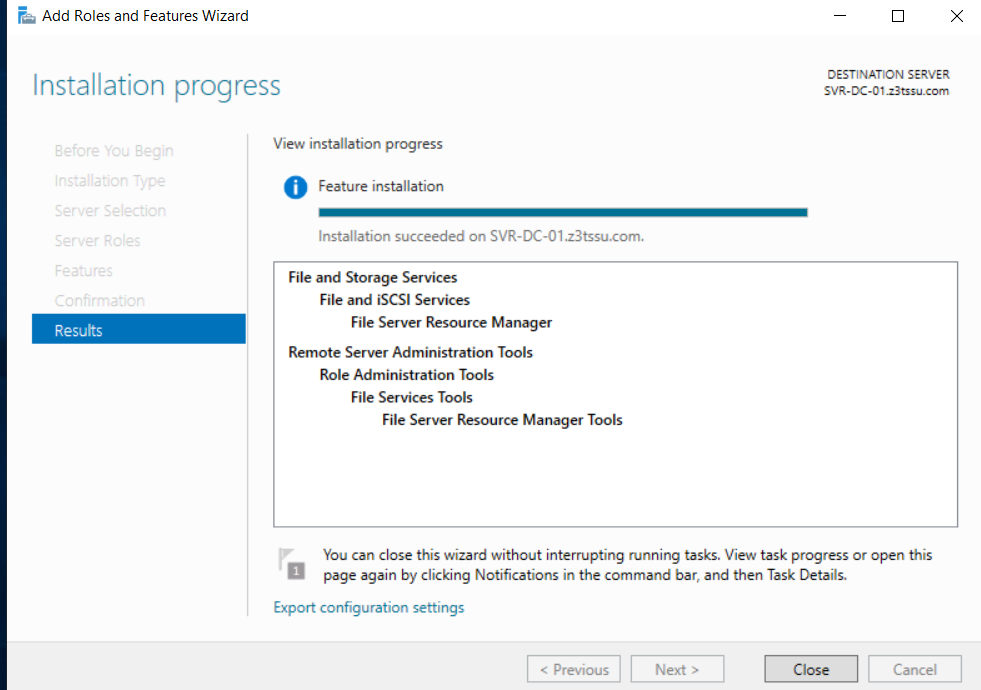Click the Cancel button
981x690 pixels.
pyautogui.click(x=914, y=669)
